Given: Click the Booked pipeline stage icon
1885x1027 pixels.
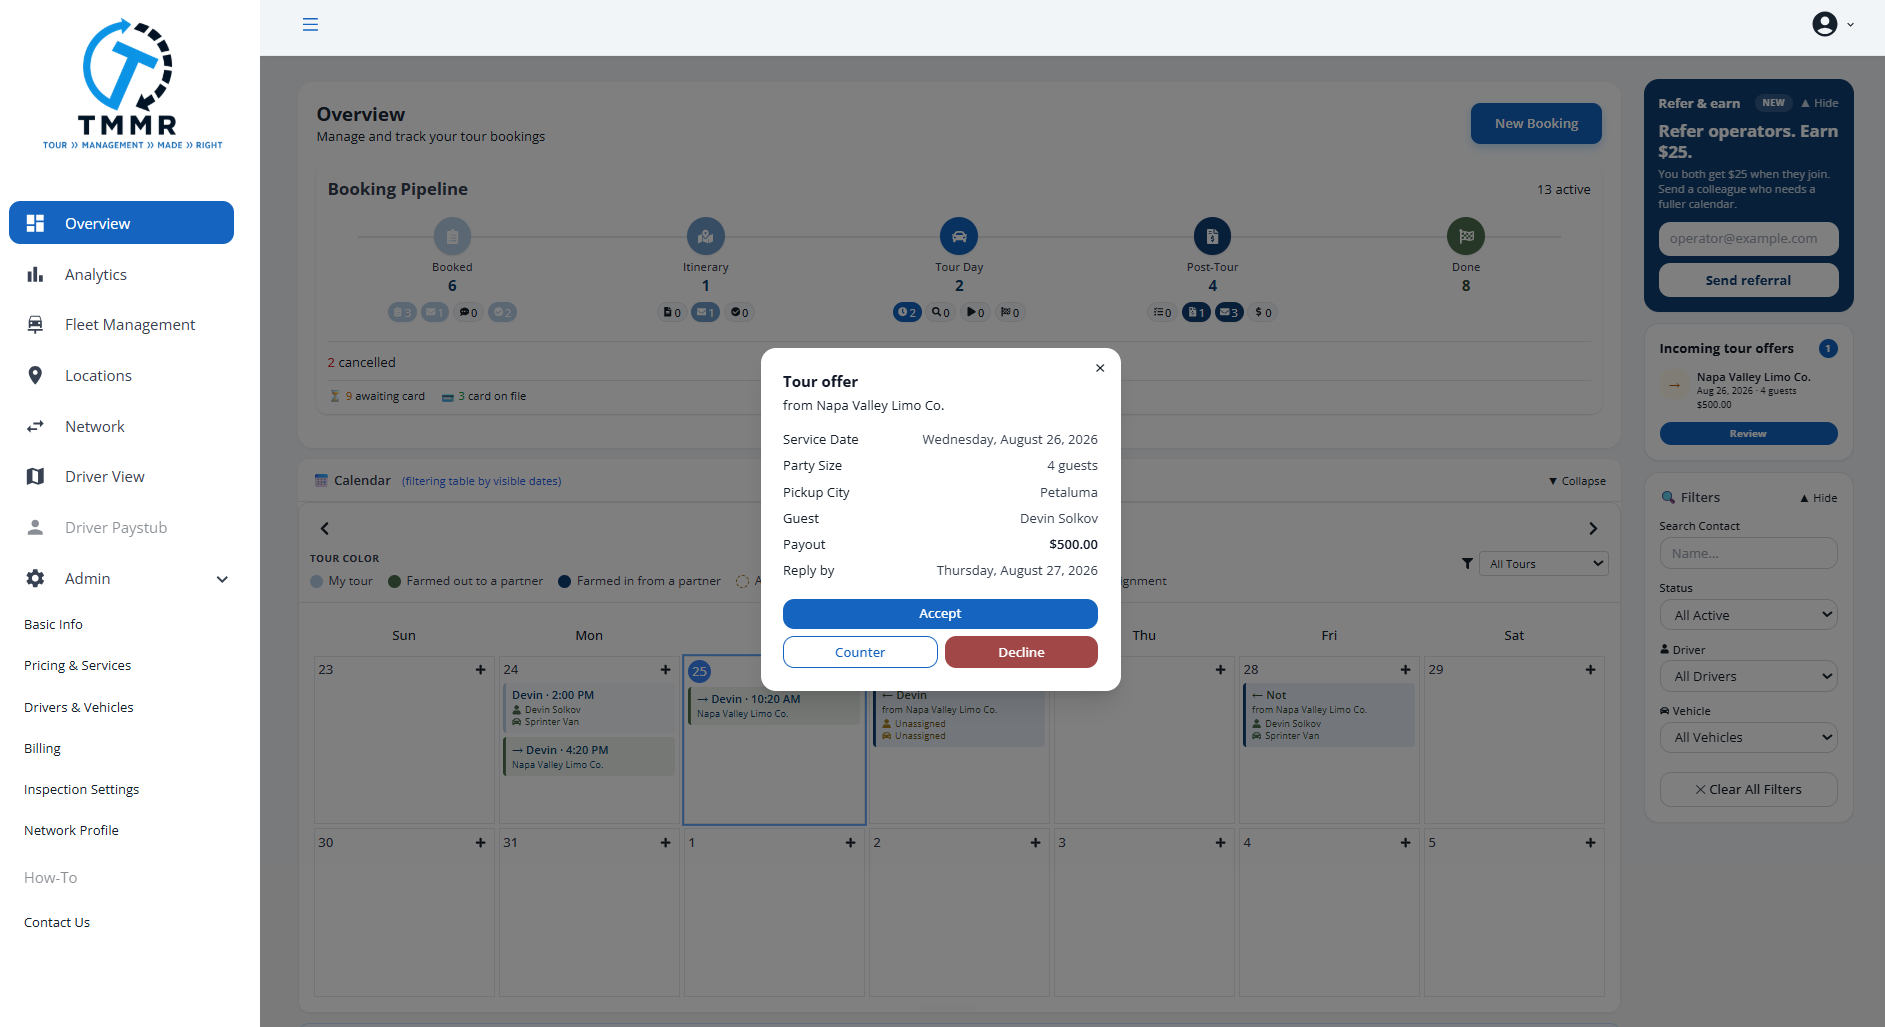Looking at the screenshot, I should (x=452, y=237).
